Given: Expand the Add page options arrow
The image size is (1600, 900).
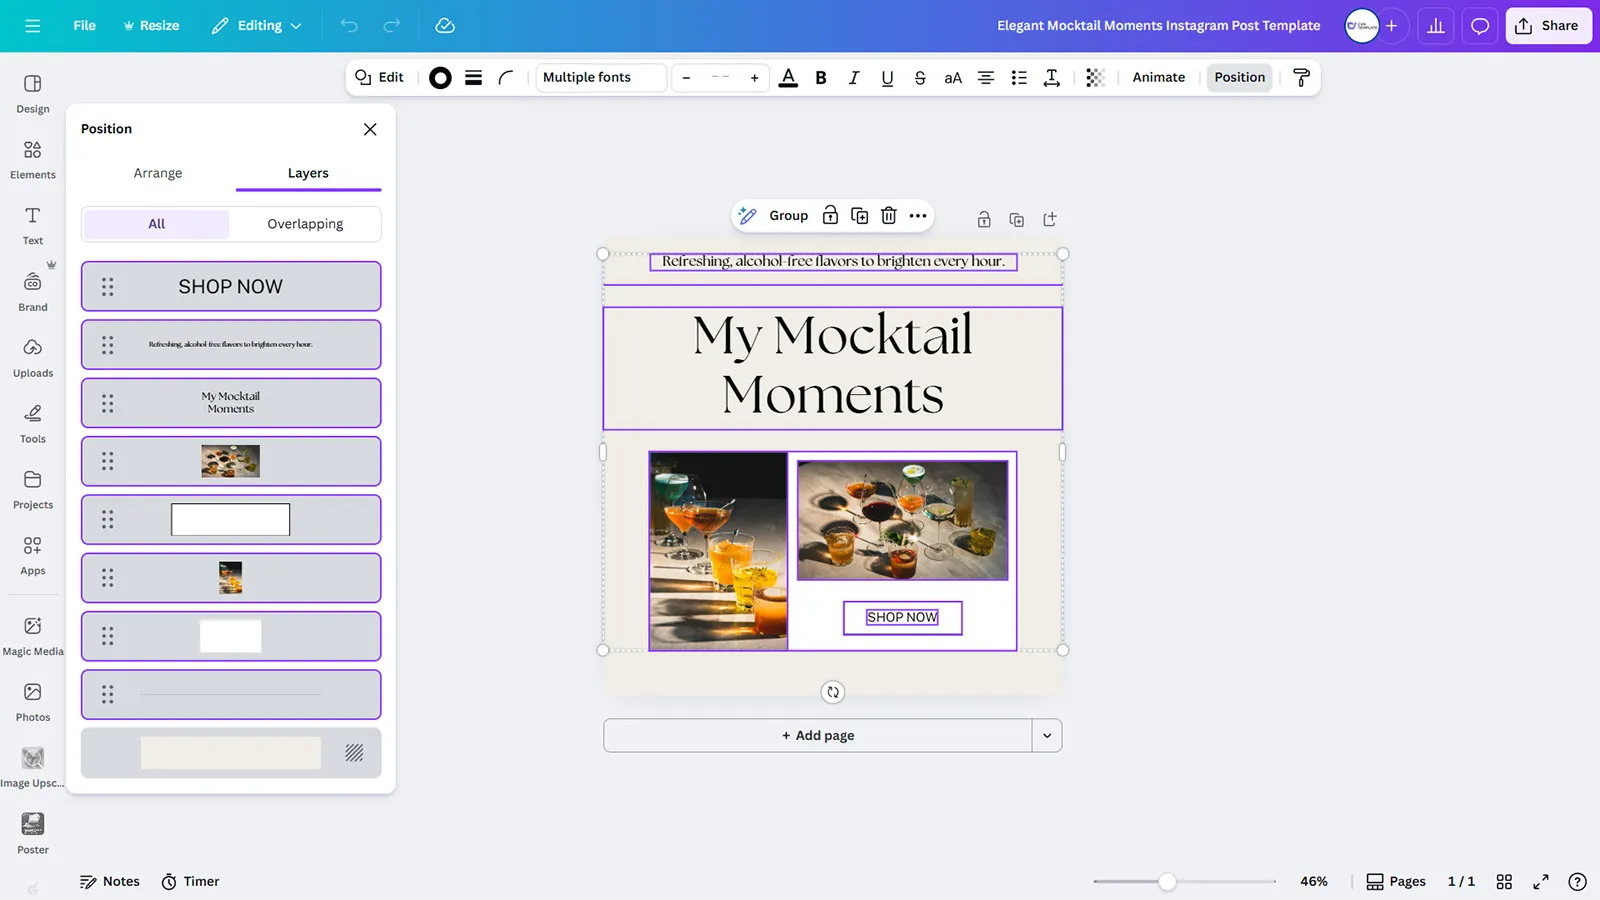Looking at the screenshot, I should point(1047,736).
